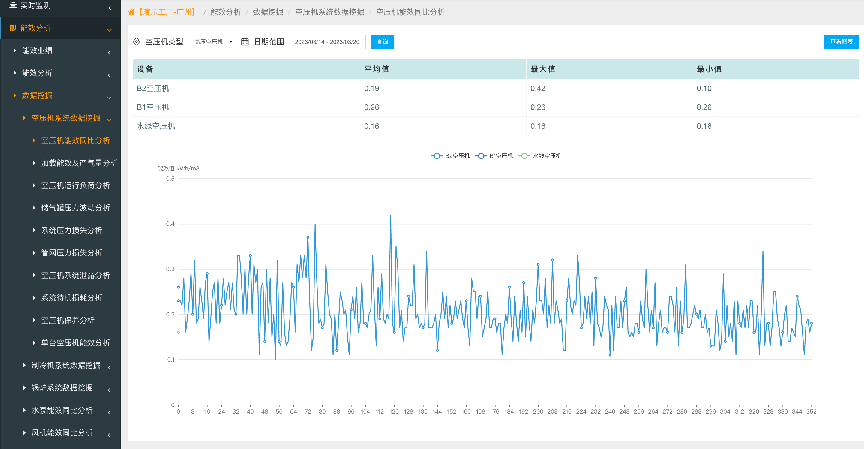Collapse the 空压机系统数据挖掘 submenu

click(x=65, y=118)
